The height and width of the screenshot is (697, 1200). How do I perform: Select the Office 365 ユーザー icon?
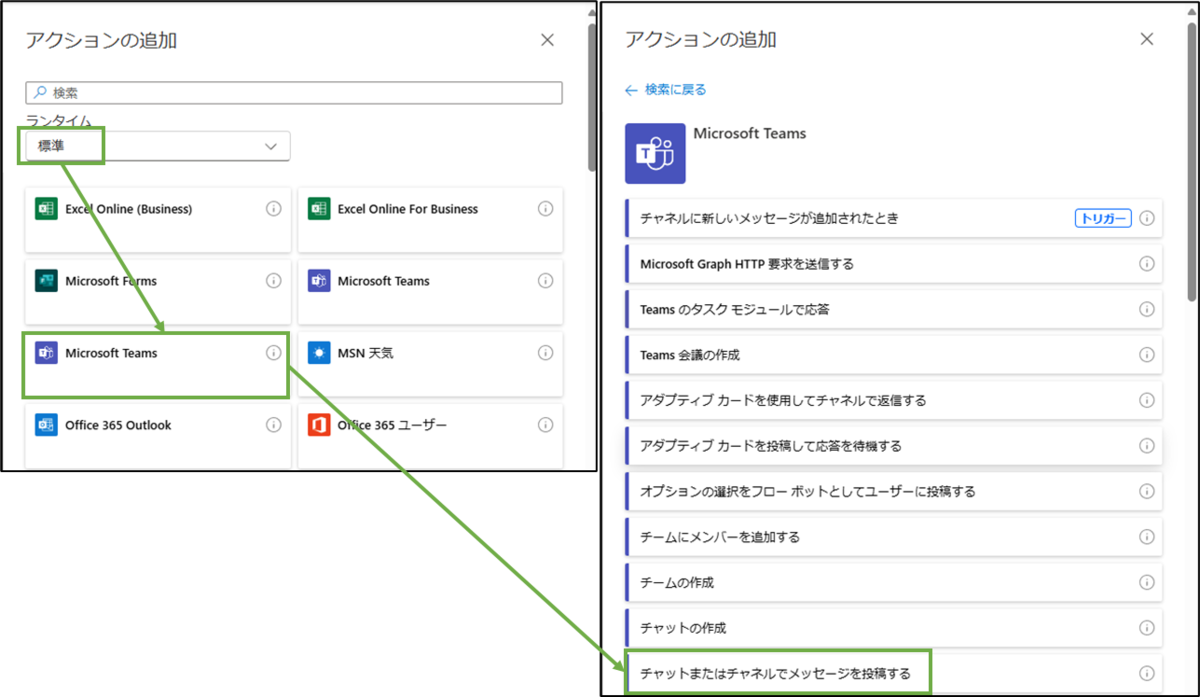(319, 425)
